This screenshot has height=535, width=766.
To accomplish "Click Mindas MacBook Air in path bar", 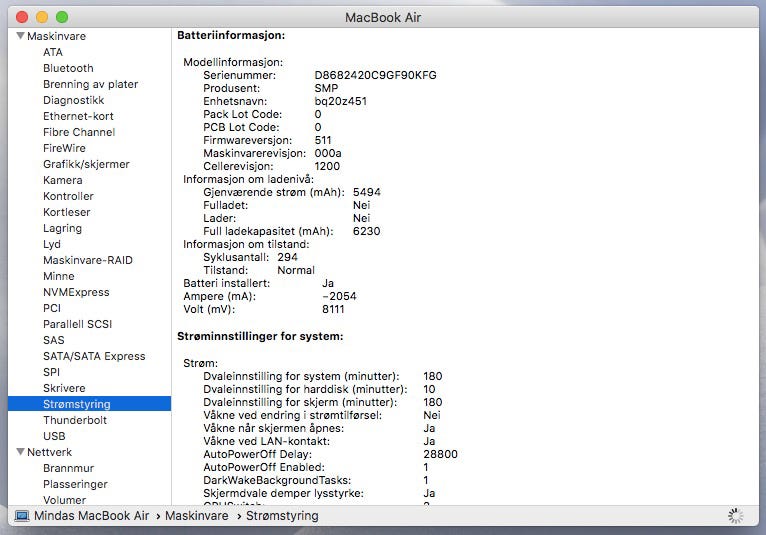I will click(91, 516).
